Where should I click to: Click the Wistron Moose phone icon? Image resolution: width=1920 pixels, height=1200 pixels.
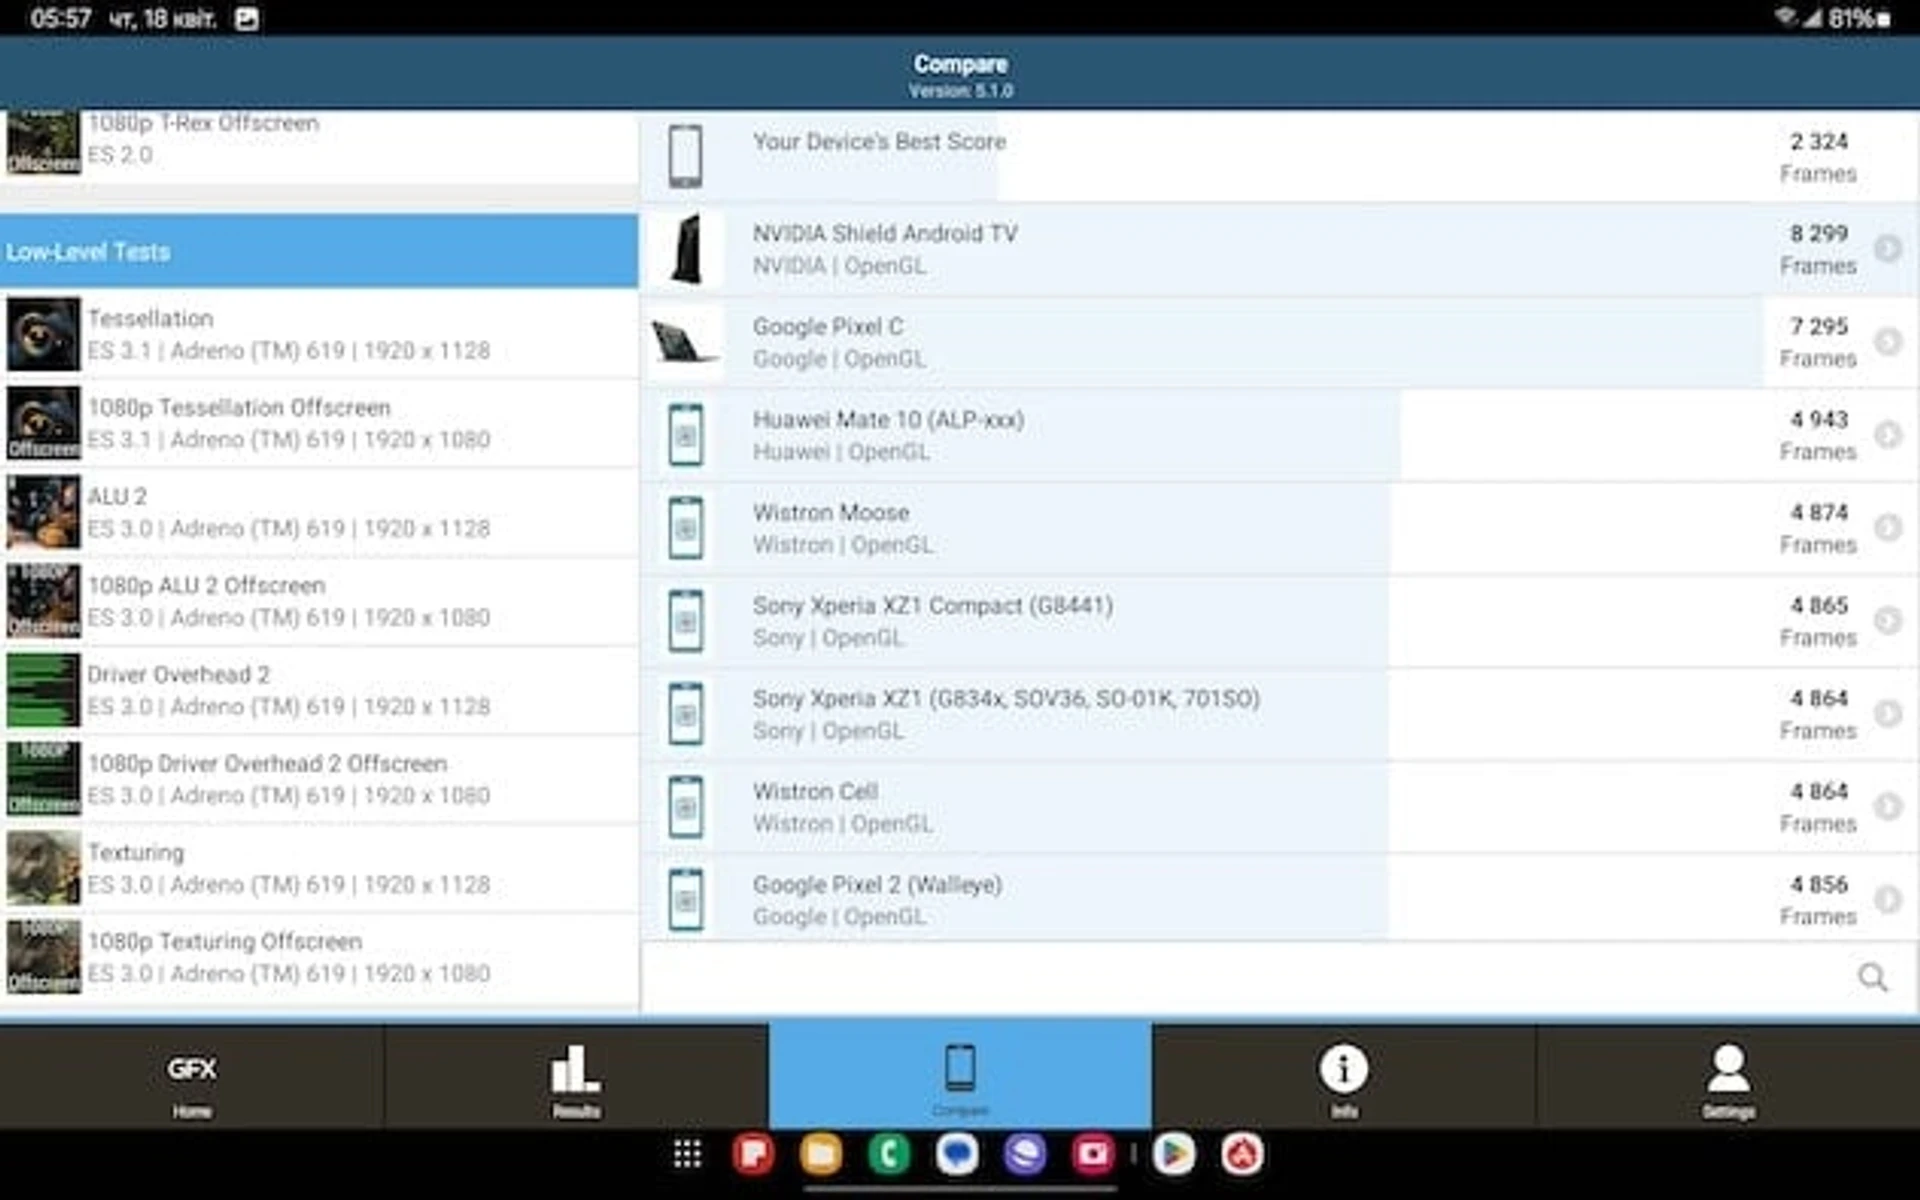click(686, 527)
